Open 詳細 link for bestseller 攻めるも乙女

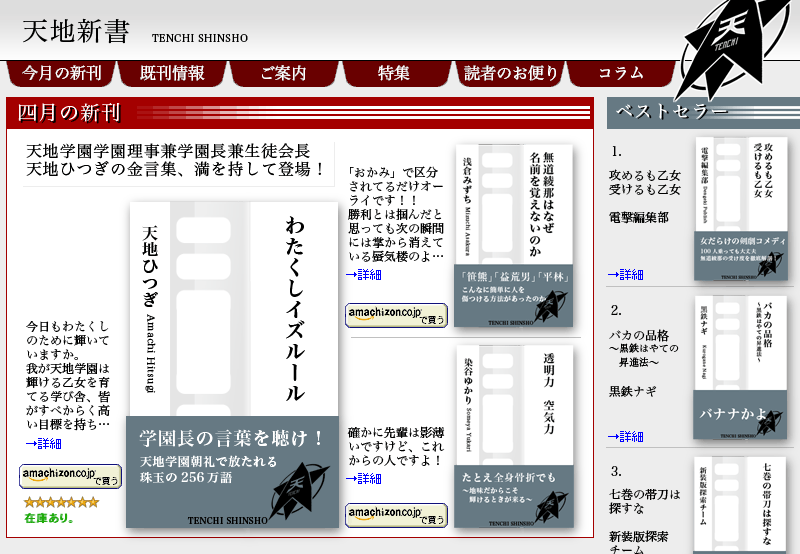(x=626, y=274)
